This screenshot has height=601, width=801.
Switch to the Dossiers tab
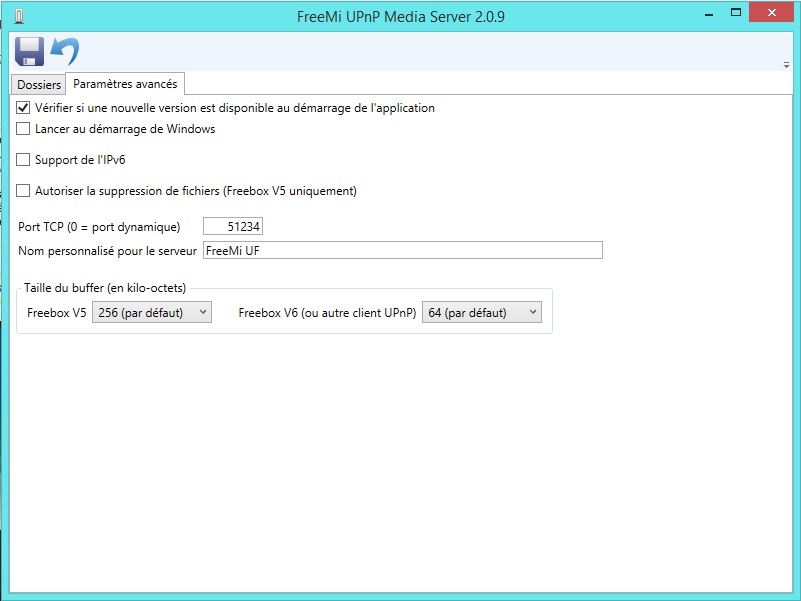39,84
